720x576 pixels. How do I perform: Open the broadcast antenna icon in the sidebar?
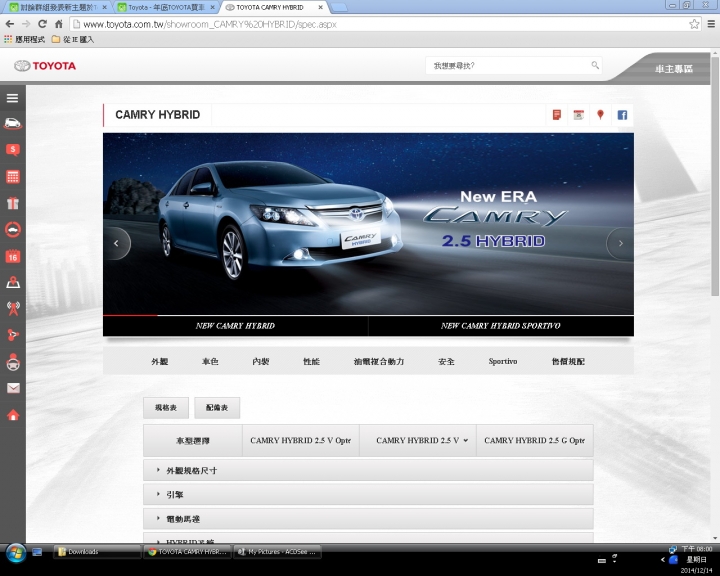click(x=12, y=308)
